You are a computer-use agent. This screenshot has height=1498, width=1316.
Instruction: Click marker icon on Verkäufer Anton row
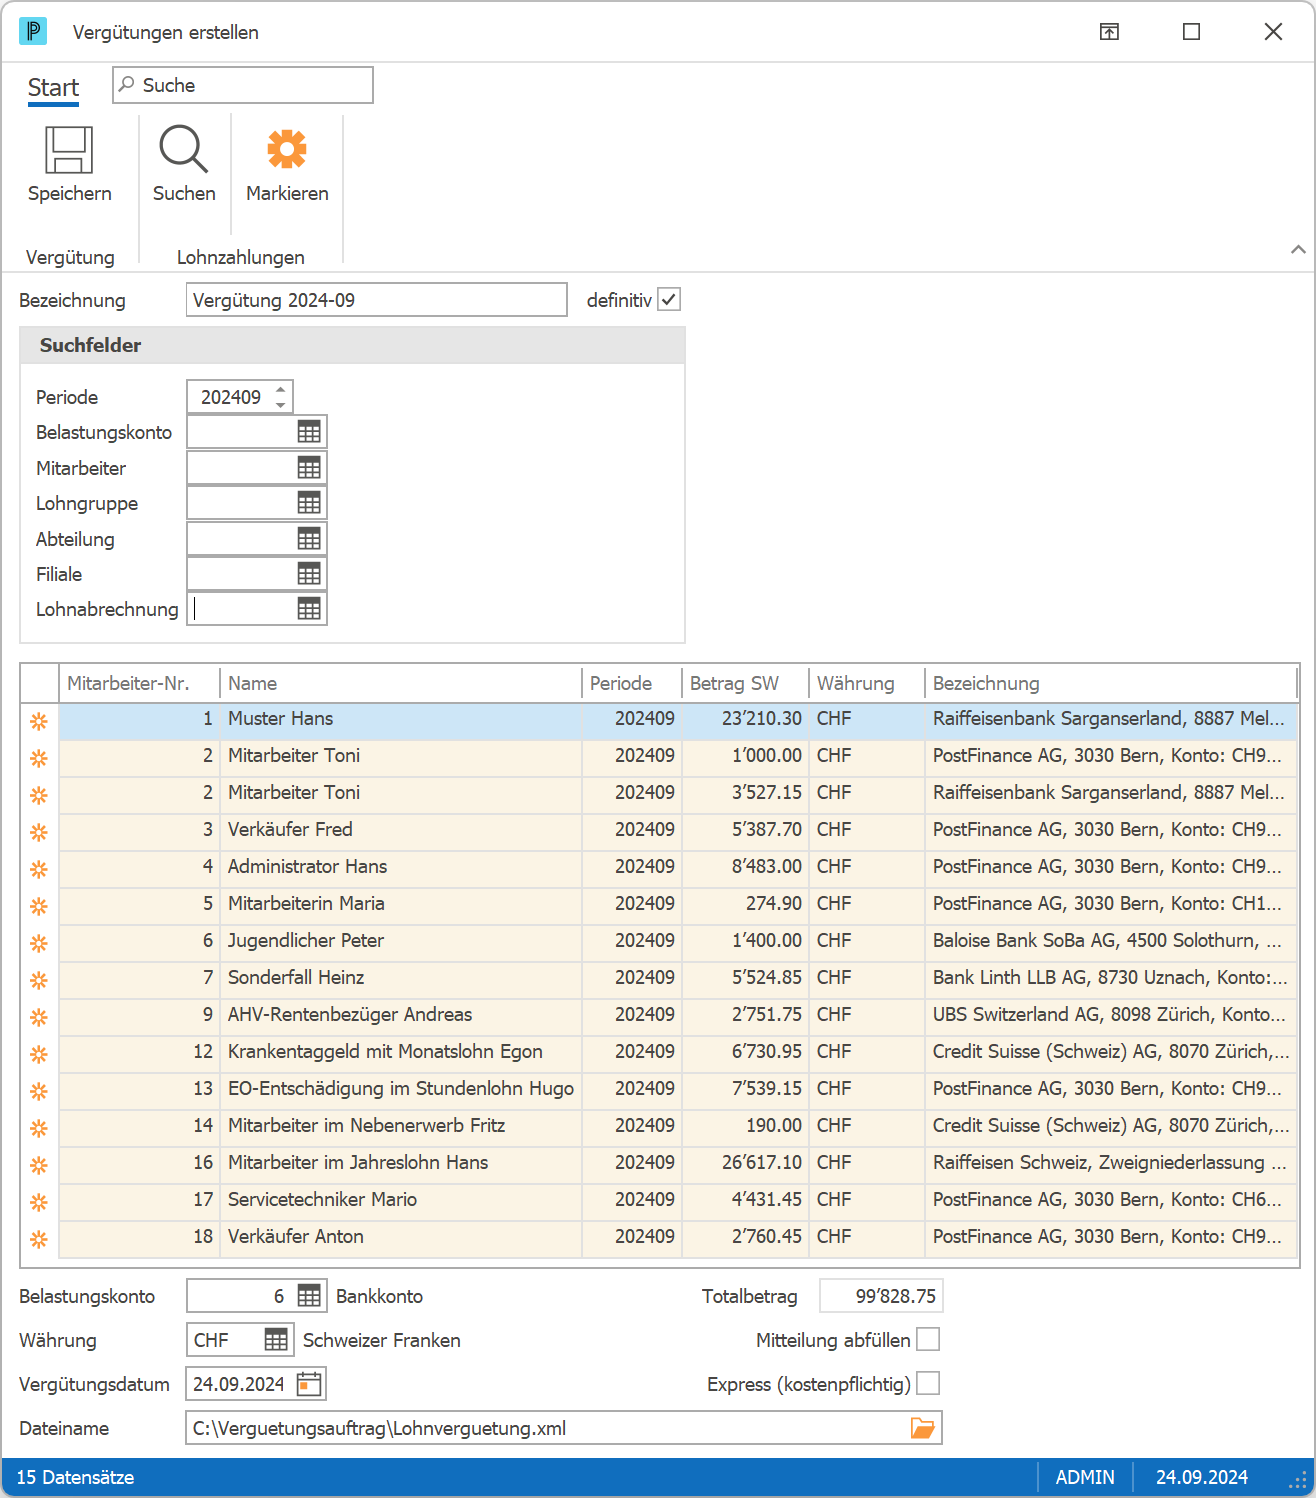[x=39, y=1239]
